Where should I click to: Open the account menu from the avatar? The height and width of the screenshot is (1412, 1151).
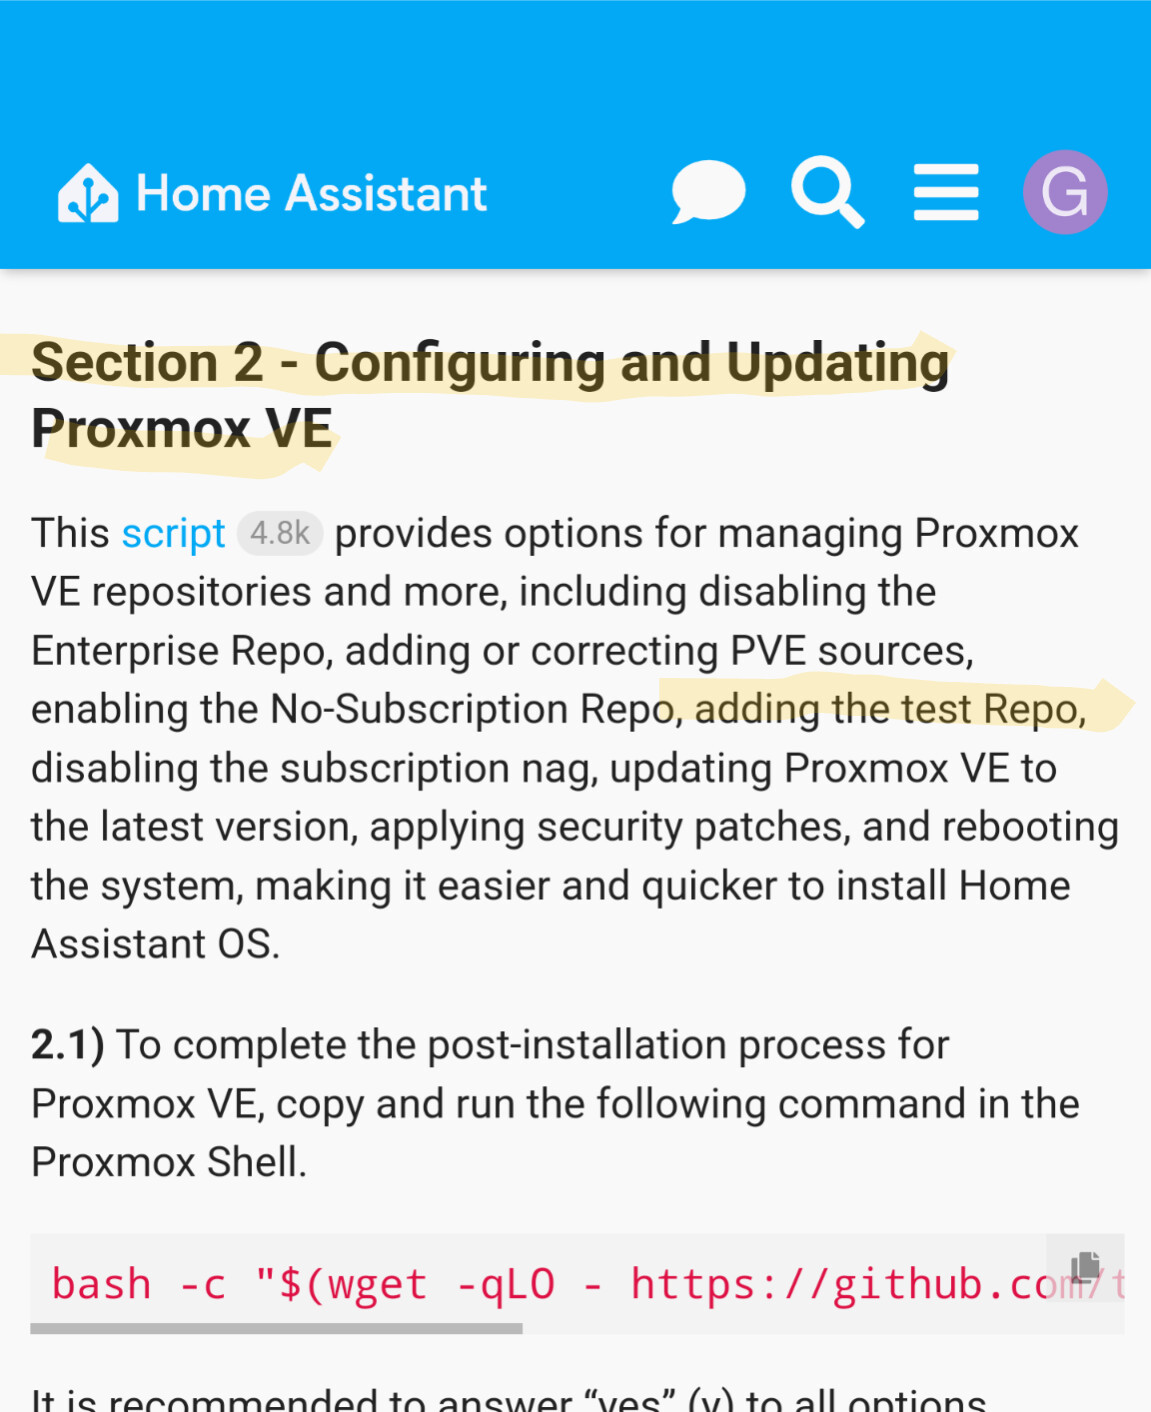pos(1065,193)
